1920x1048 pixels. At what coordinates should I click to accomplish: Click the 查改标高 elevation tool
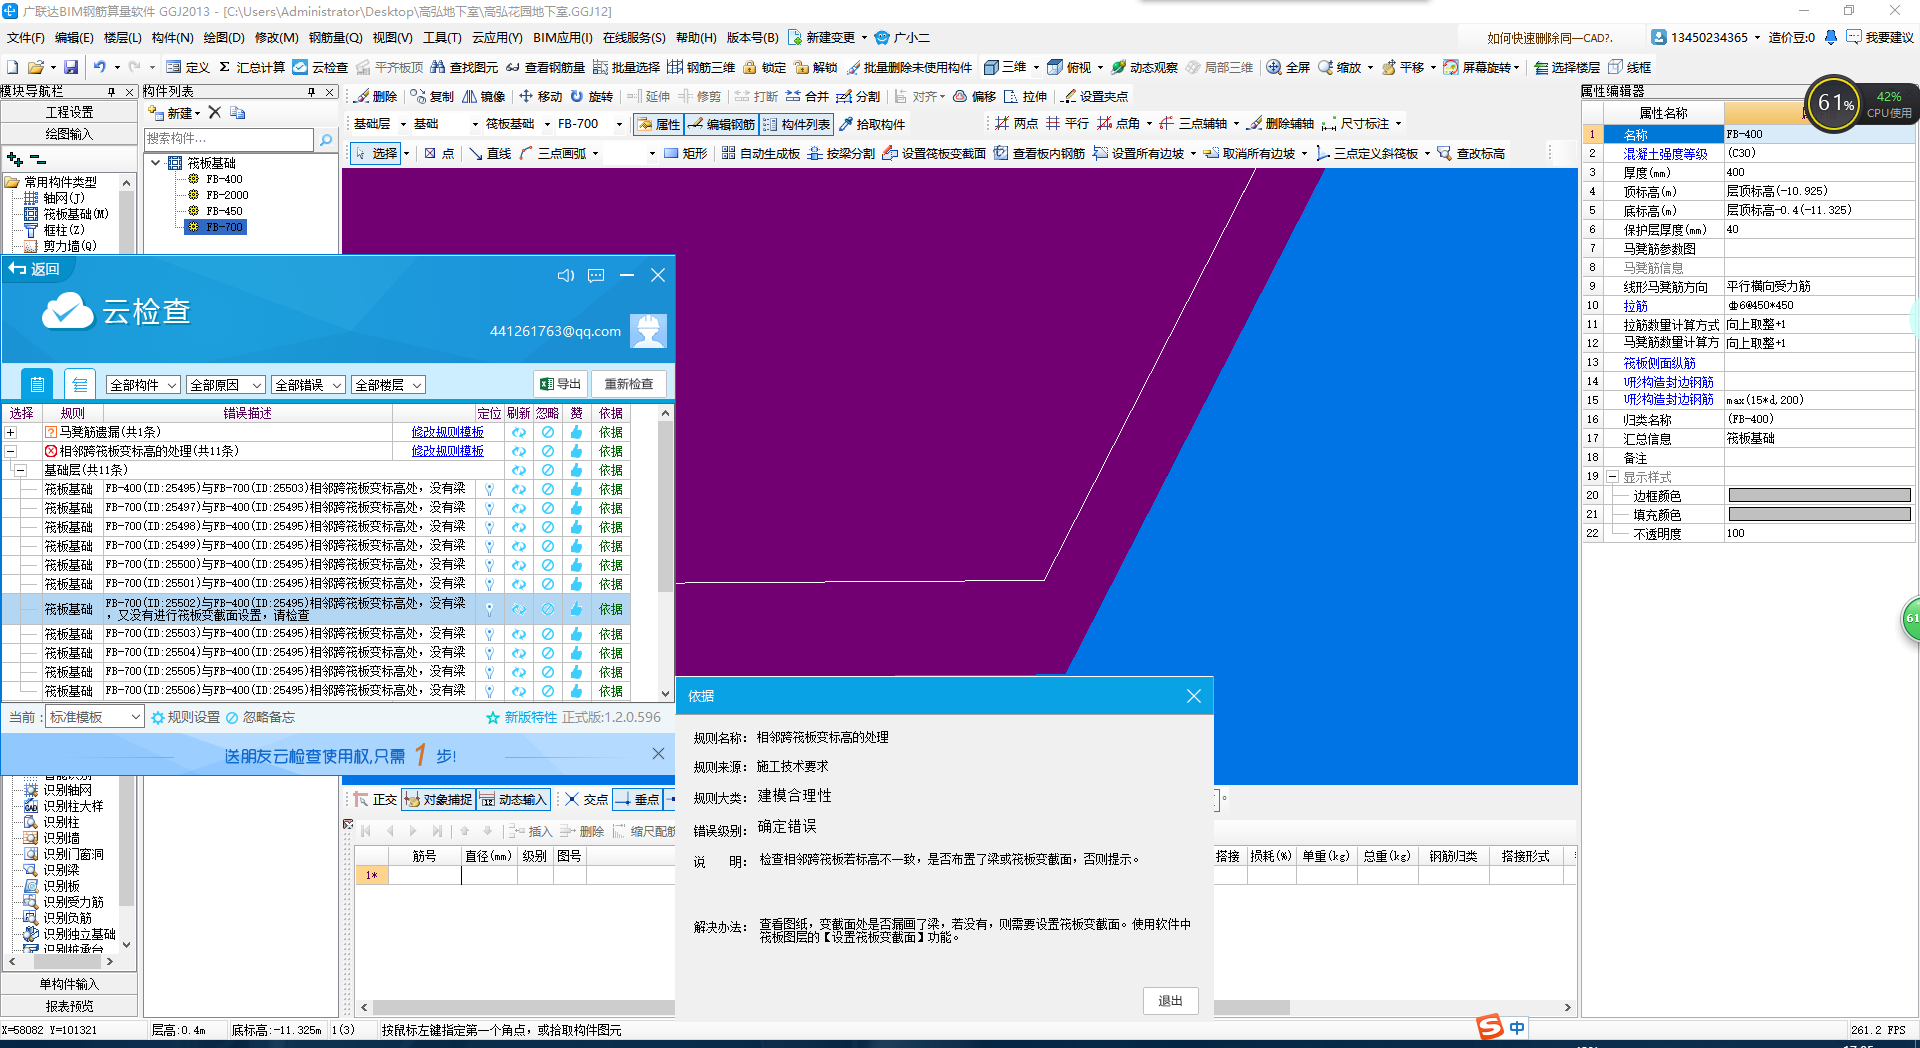[x=1471, y=153]
